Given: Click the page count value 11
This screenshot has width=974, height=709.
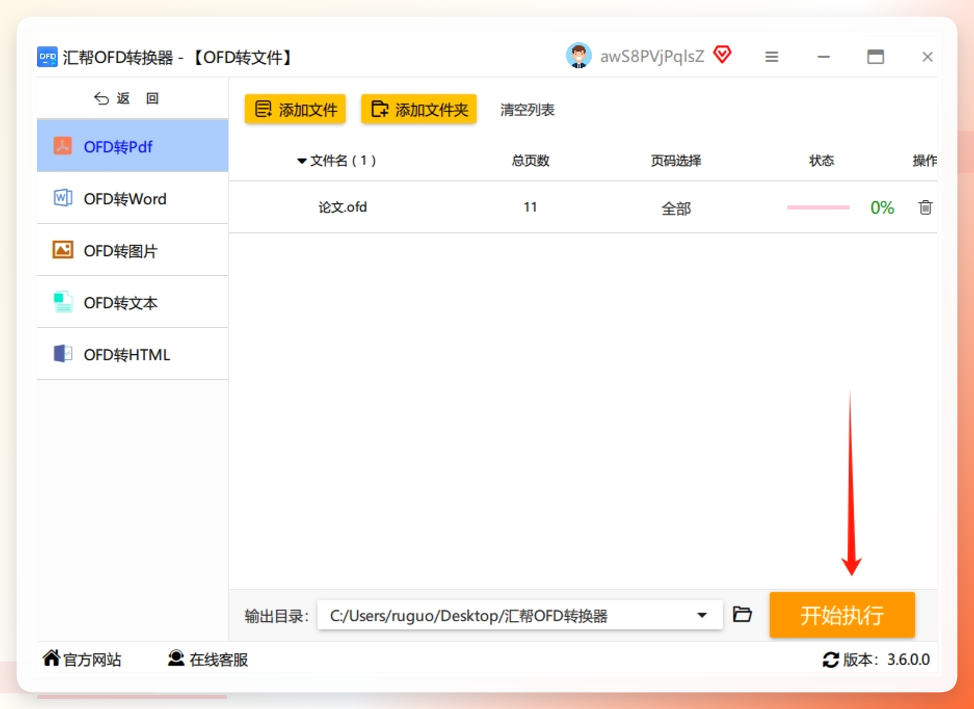Looking at the screenshot, I should point(530,207).
